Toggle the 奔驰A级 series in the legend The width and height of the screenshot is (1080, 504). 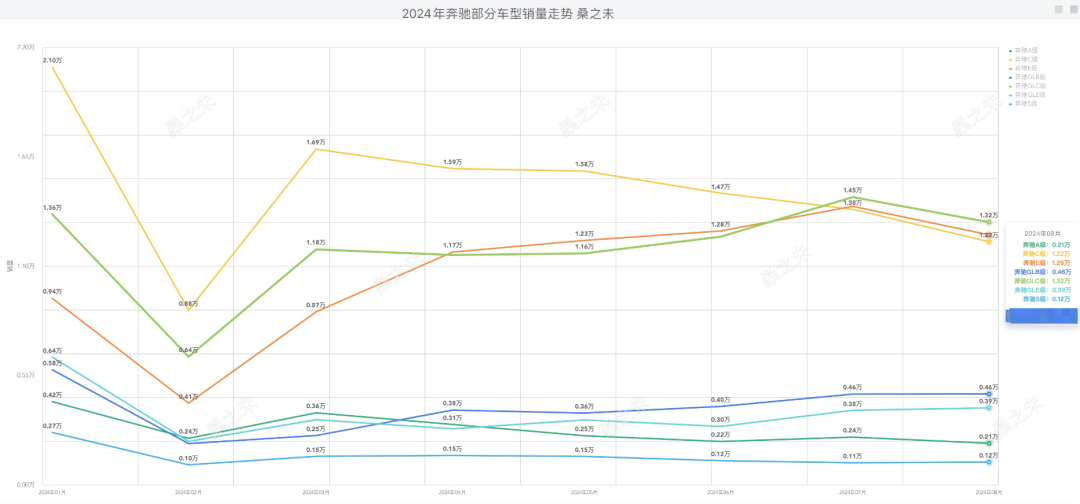click(x=1026, y=50)
